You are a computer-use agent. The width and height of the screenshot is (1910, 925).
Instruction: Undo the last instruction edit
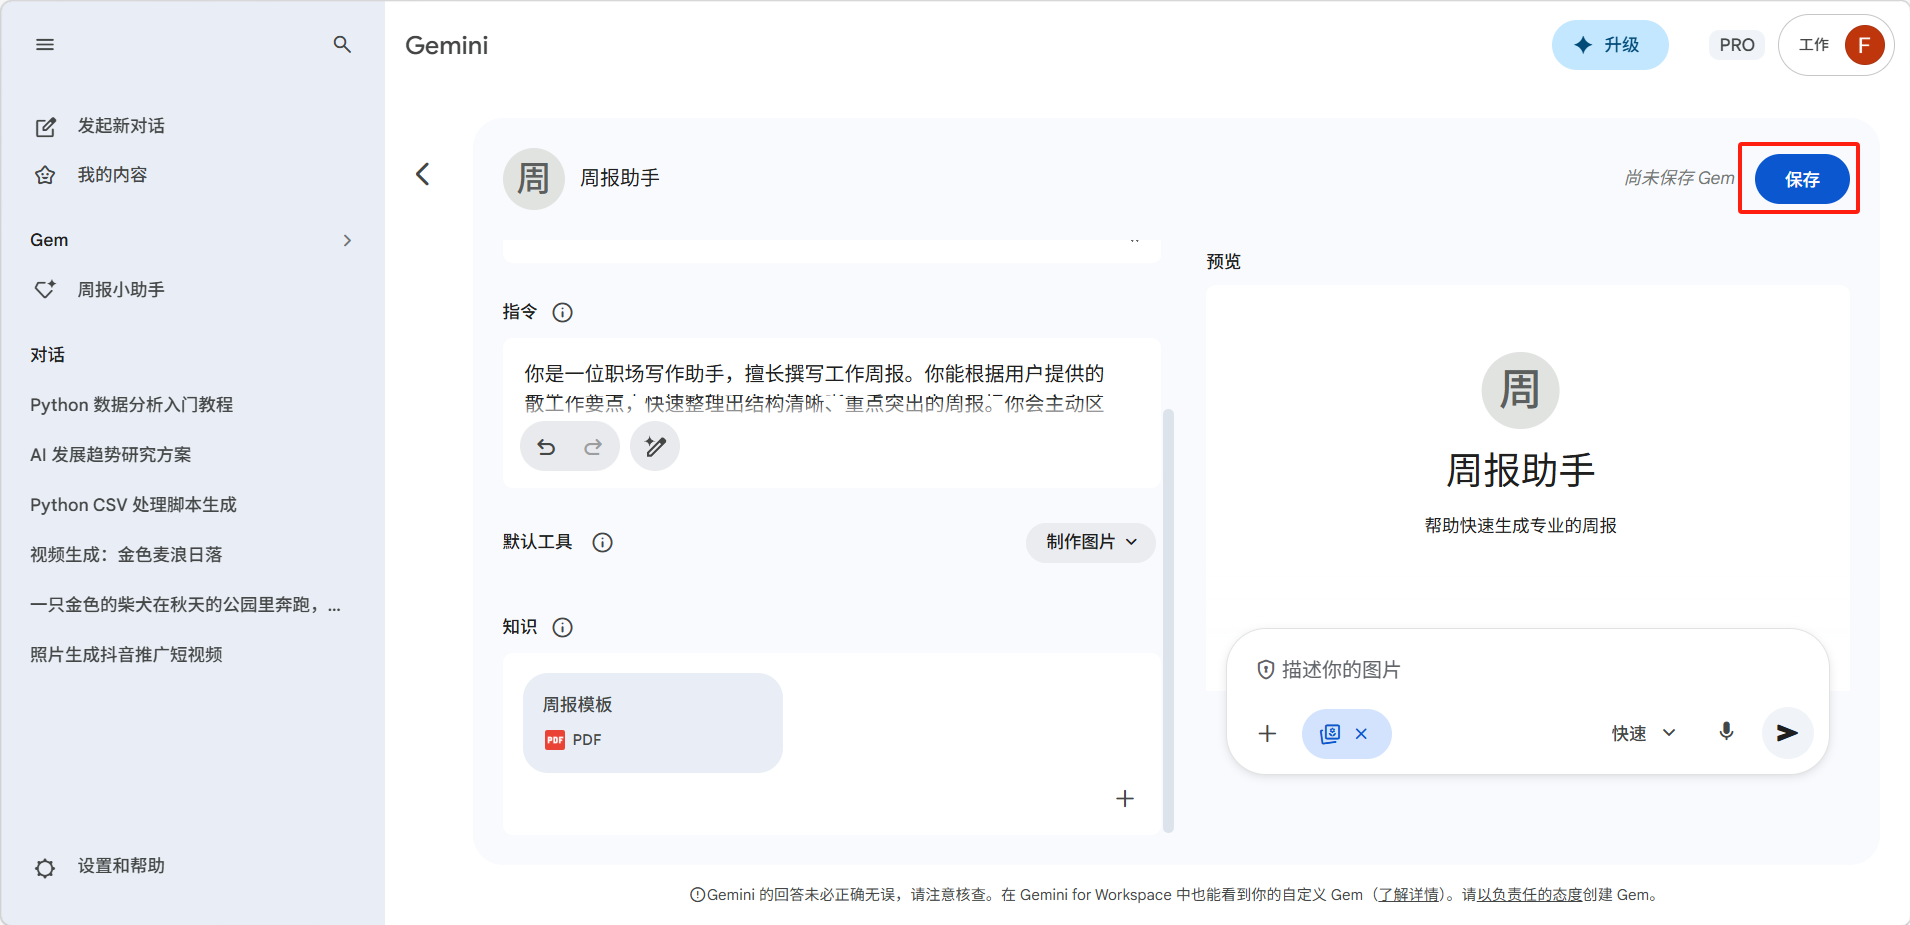(x=546, y=447)
